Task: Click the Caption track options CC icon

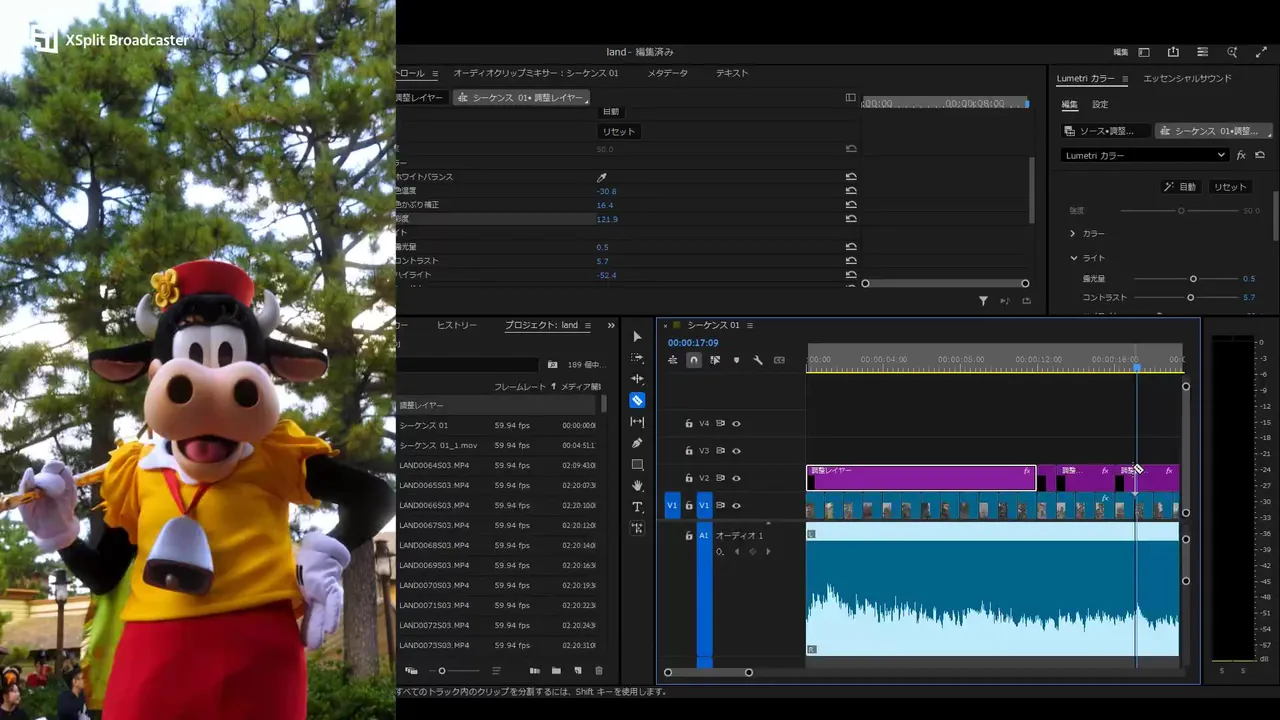Action: click(779, 360)
